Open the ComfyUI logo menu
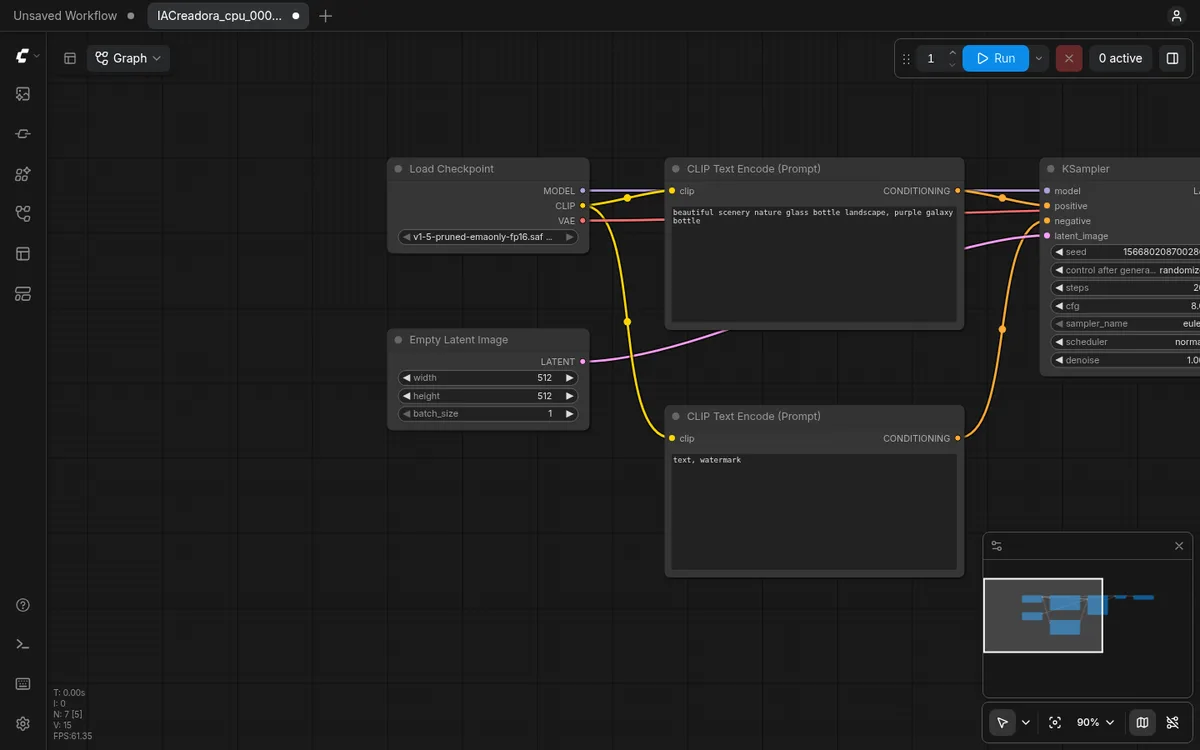Image resolution: width=1200 pixels, height=750 pixels. click(x=23, y=57)
